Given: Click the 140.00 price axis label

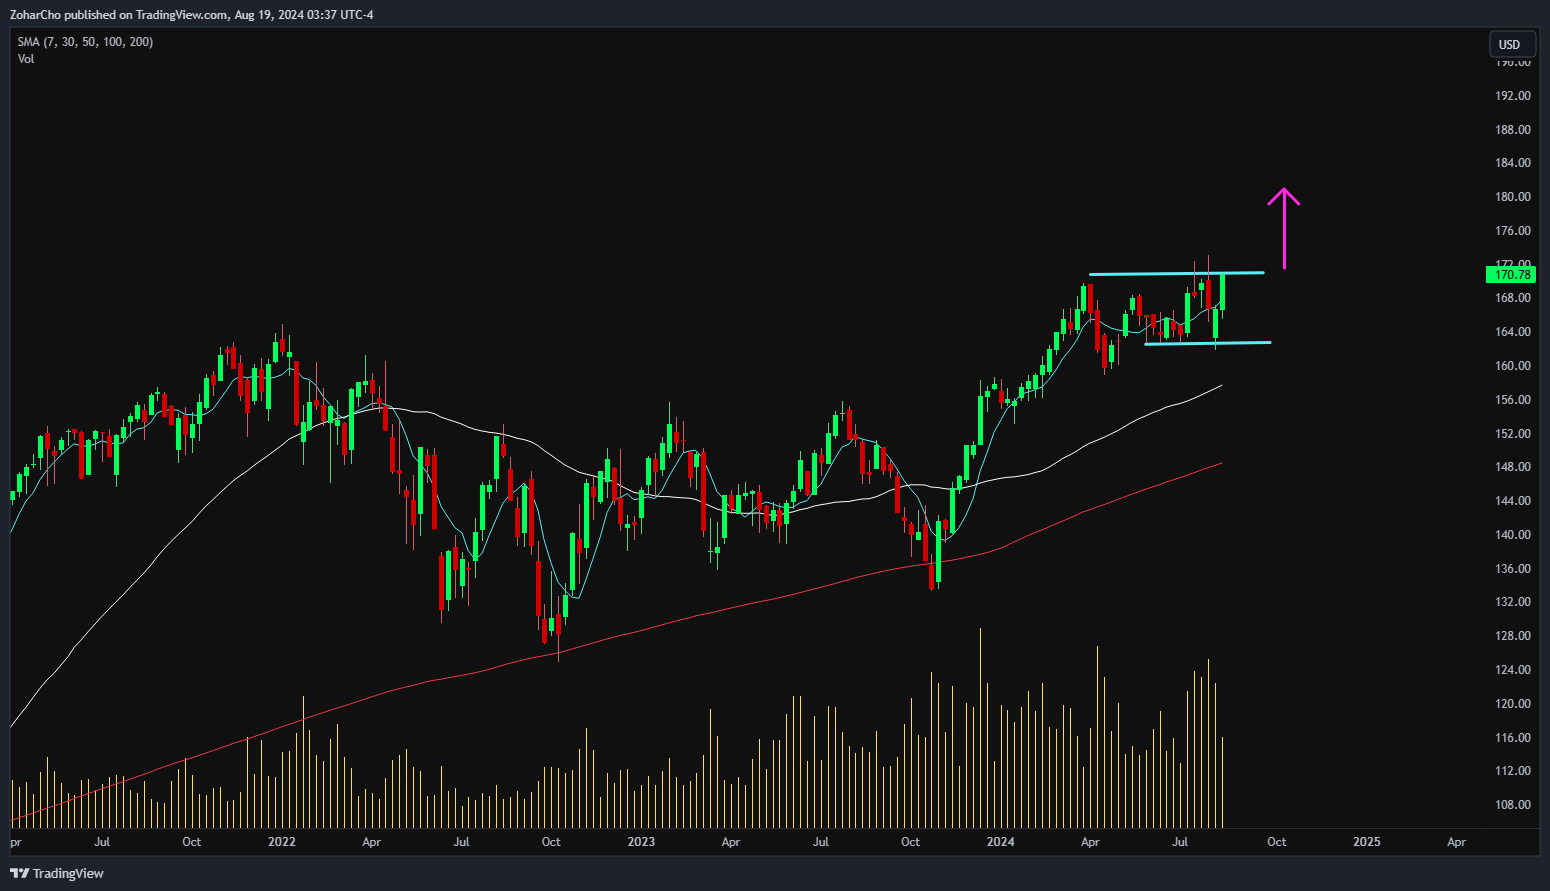Looking at the screenshot, I should pos(1512,535).
